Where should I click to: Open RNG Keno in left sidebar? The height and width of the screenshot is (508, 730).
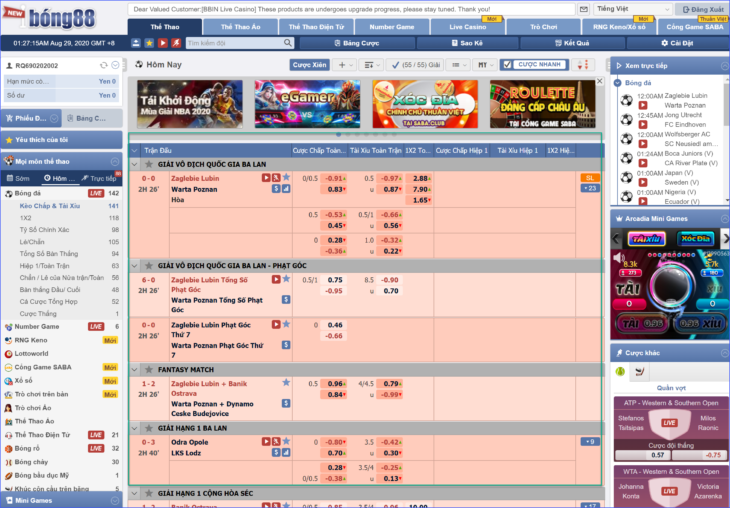31,340
